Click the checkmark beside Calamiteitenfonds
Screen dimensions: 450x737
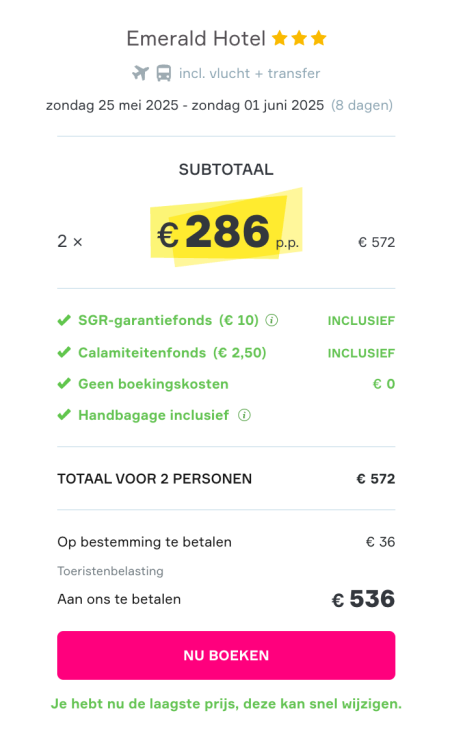click(64, 352)
